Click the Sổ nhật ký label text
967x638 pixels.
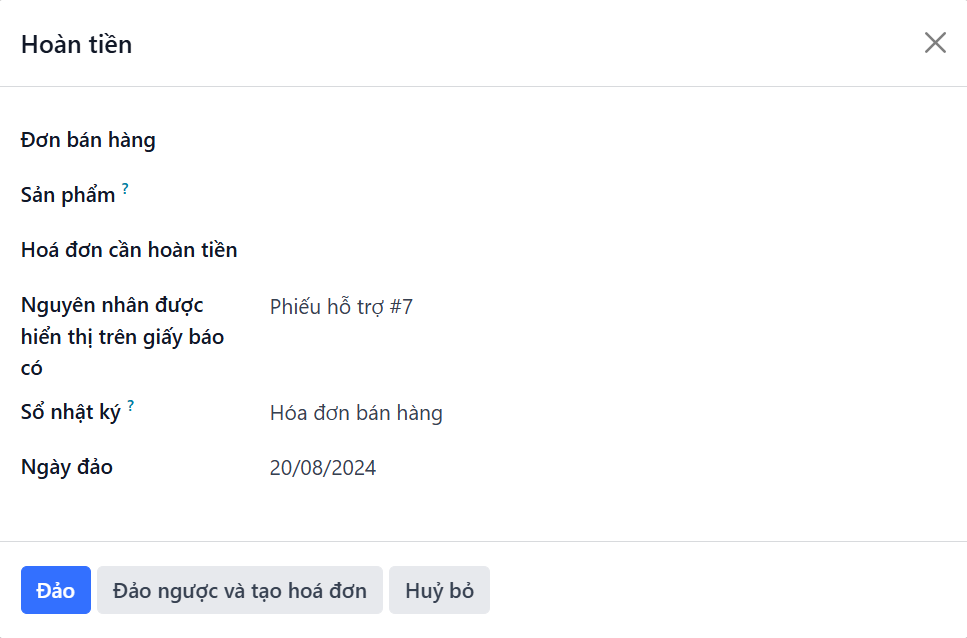coord(70,412)
